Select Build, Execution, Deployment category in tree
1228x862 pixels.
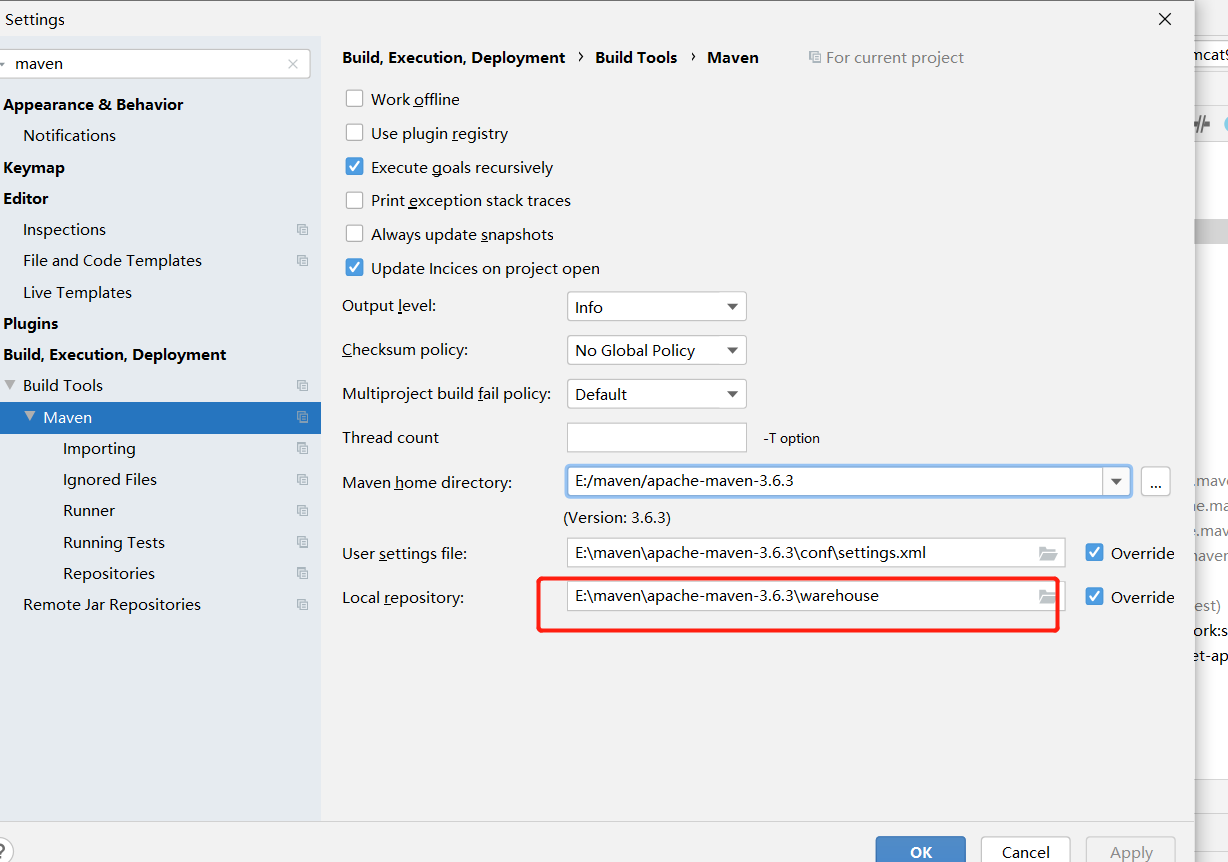pos(115,355)
